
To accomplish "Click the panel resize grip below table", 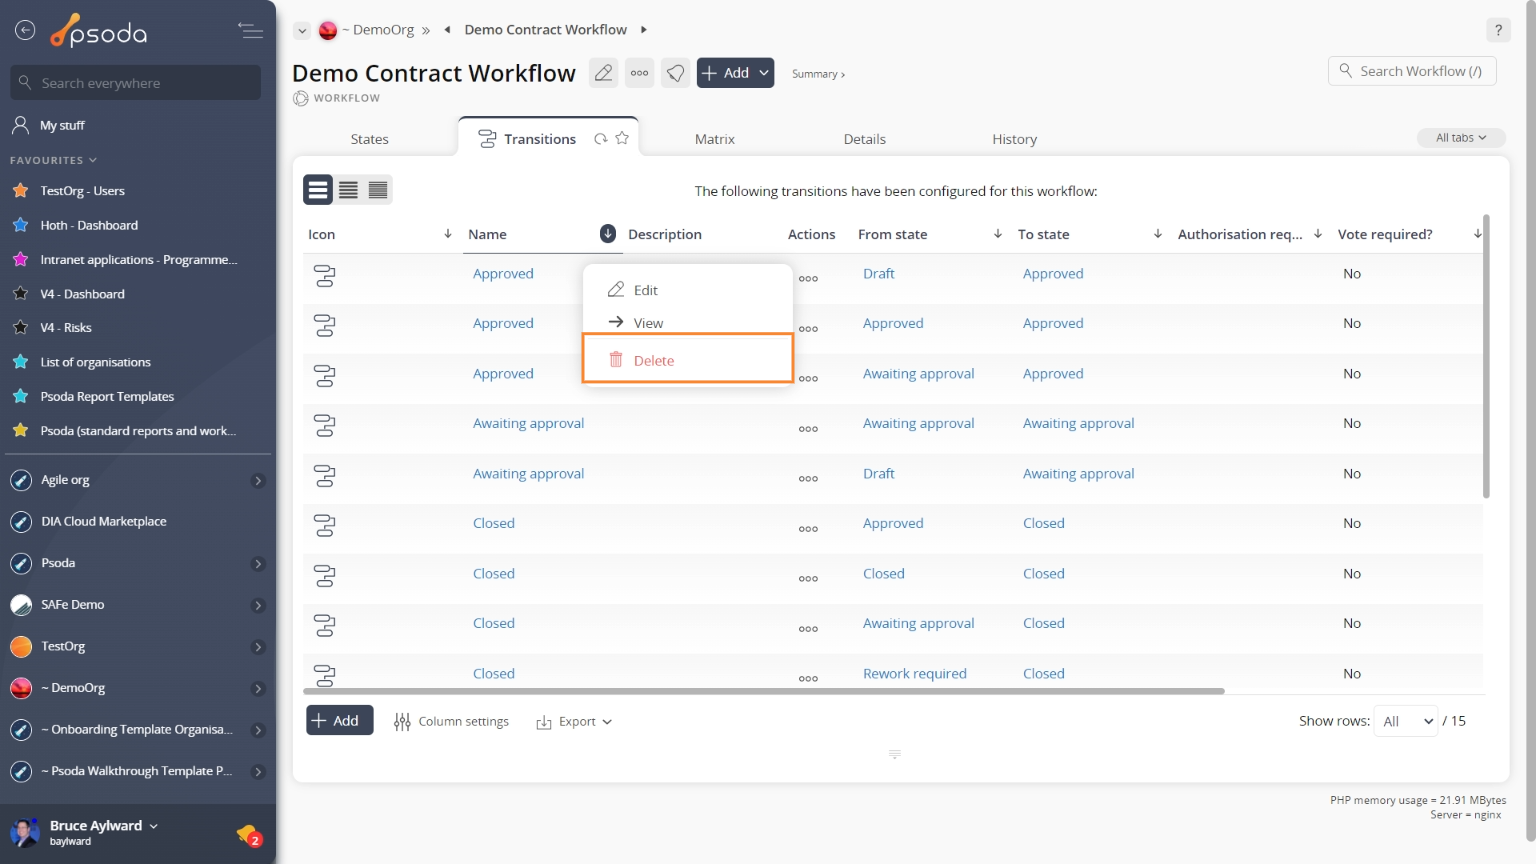I will [894, 754].
